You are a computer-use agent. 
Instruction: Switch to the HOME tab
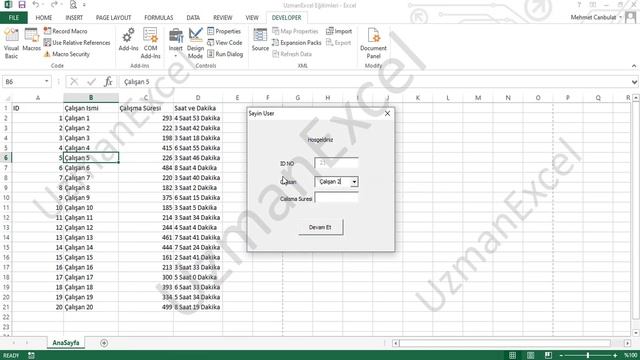[x=44, y=18]
